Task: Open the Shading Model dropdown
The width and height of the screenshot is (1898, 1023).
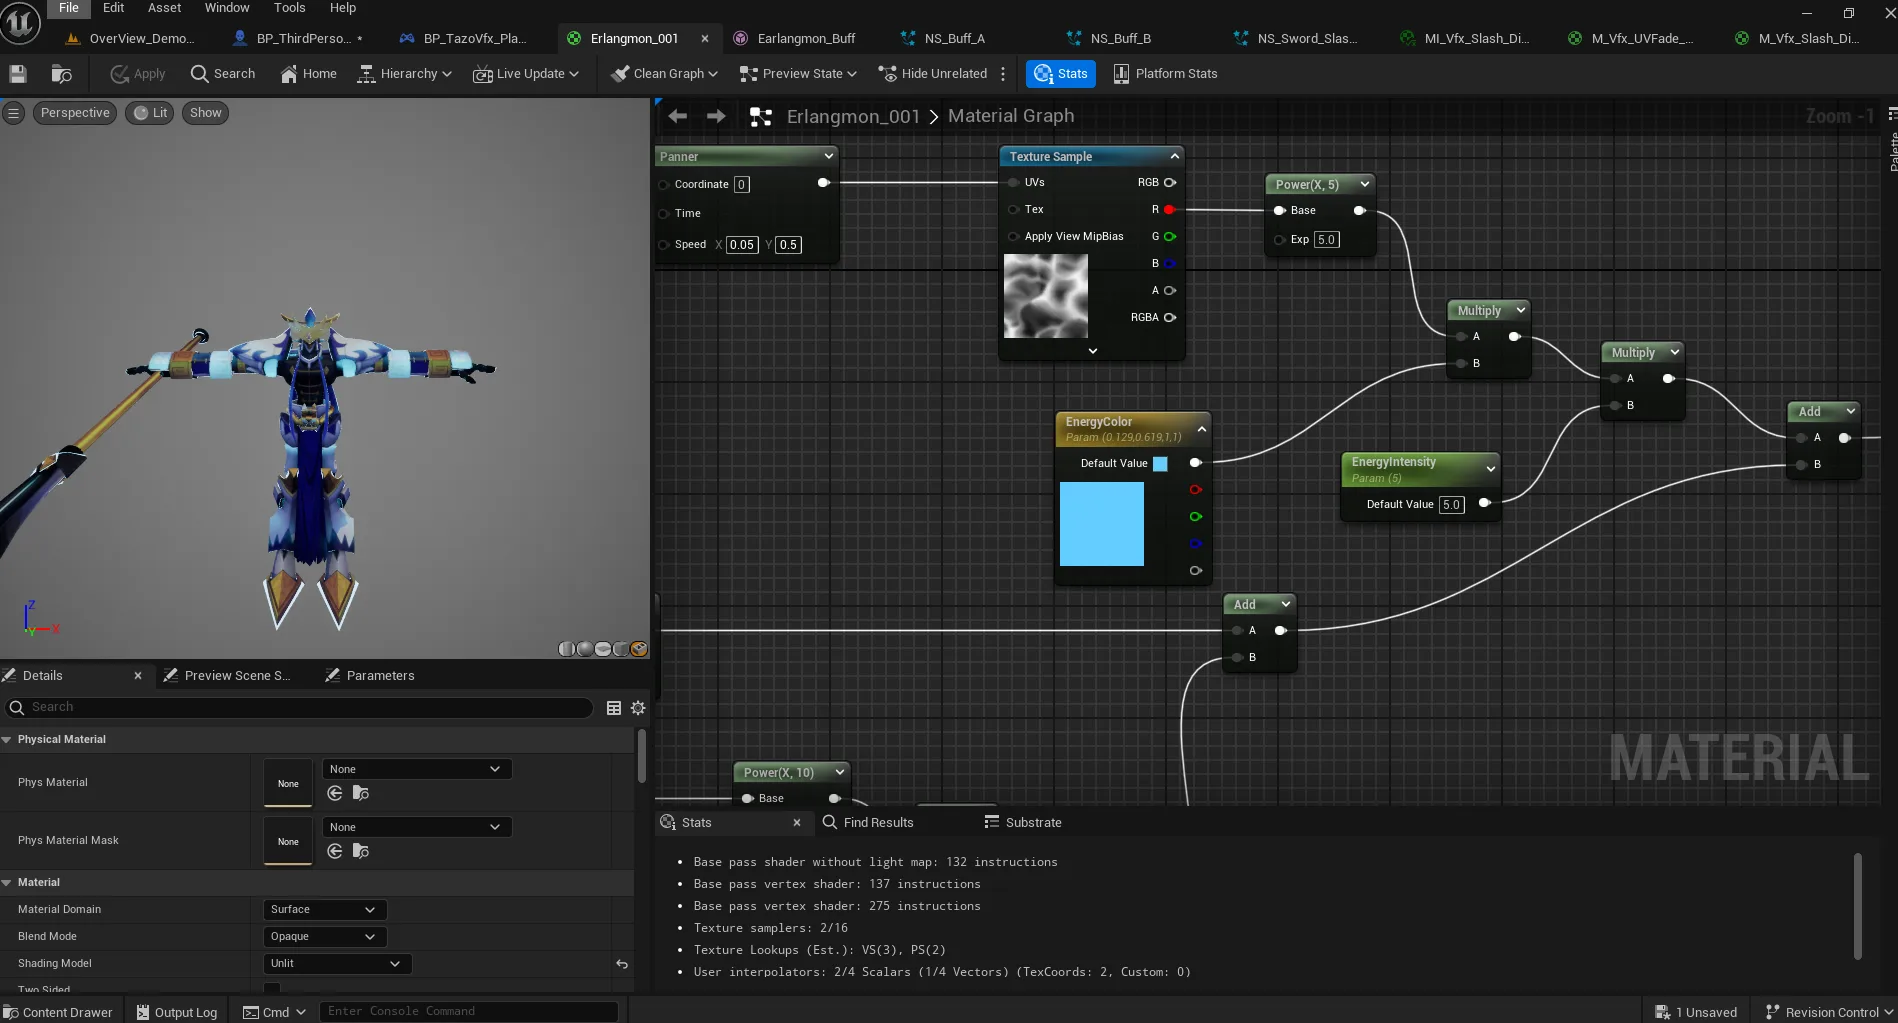Action: pos(337,964)
